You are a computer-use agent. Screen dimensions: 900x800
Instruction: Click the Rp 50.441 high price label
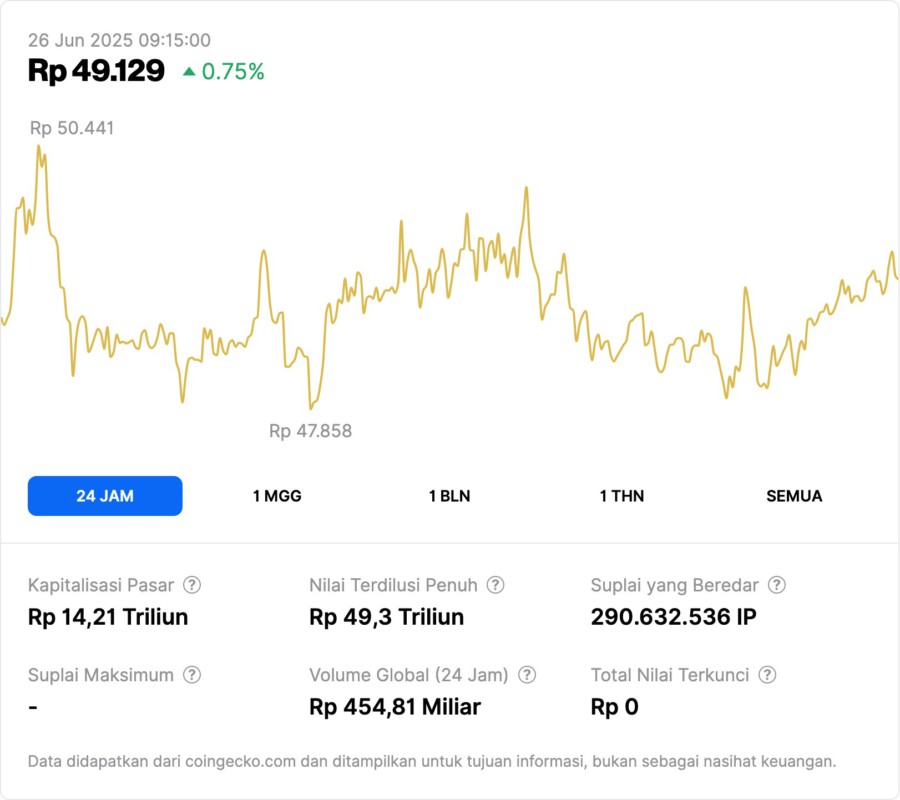pyautogui.click(x=72, y=128)
